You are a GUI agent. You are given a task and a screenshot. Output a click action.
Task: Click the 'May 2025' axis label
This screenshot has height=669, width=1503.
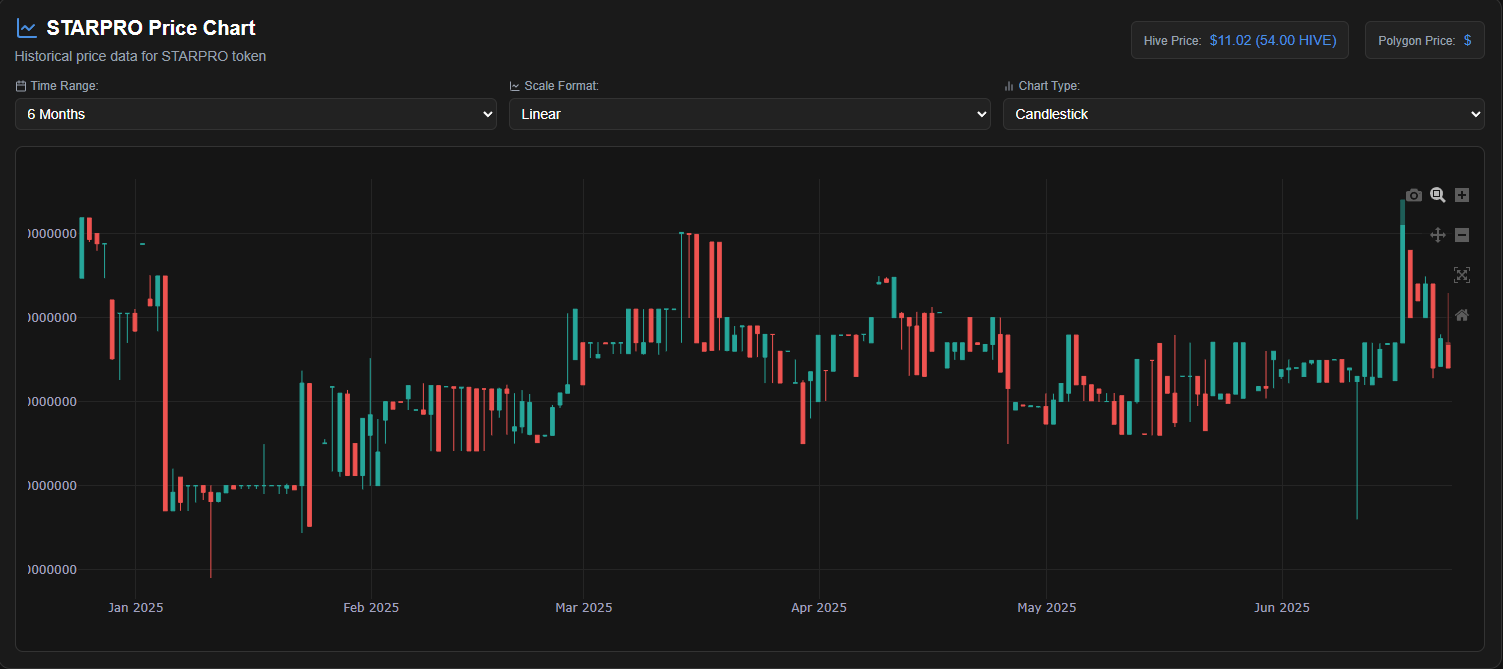[1047, 608]
